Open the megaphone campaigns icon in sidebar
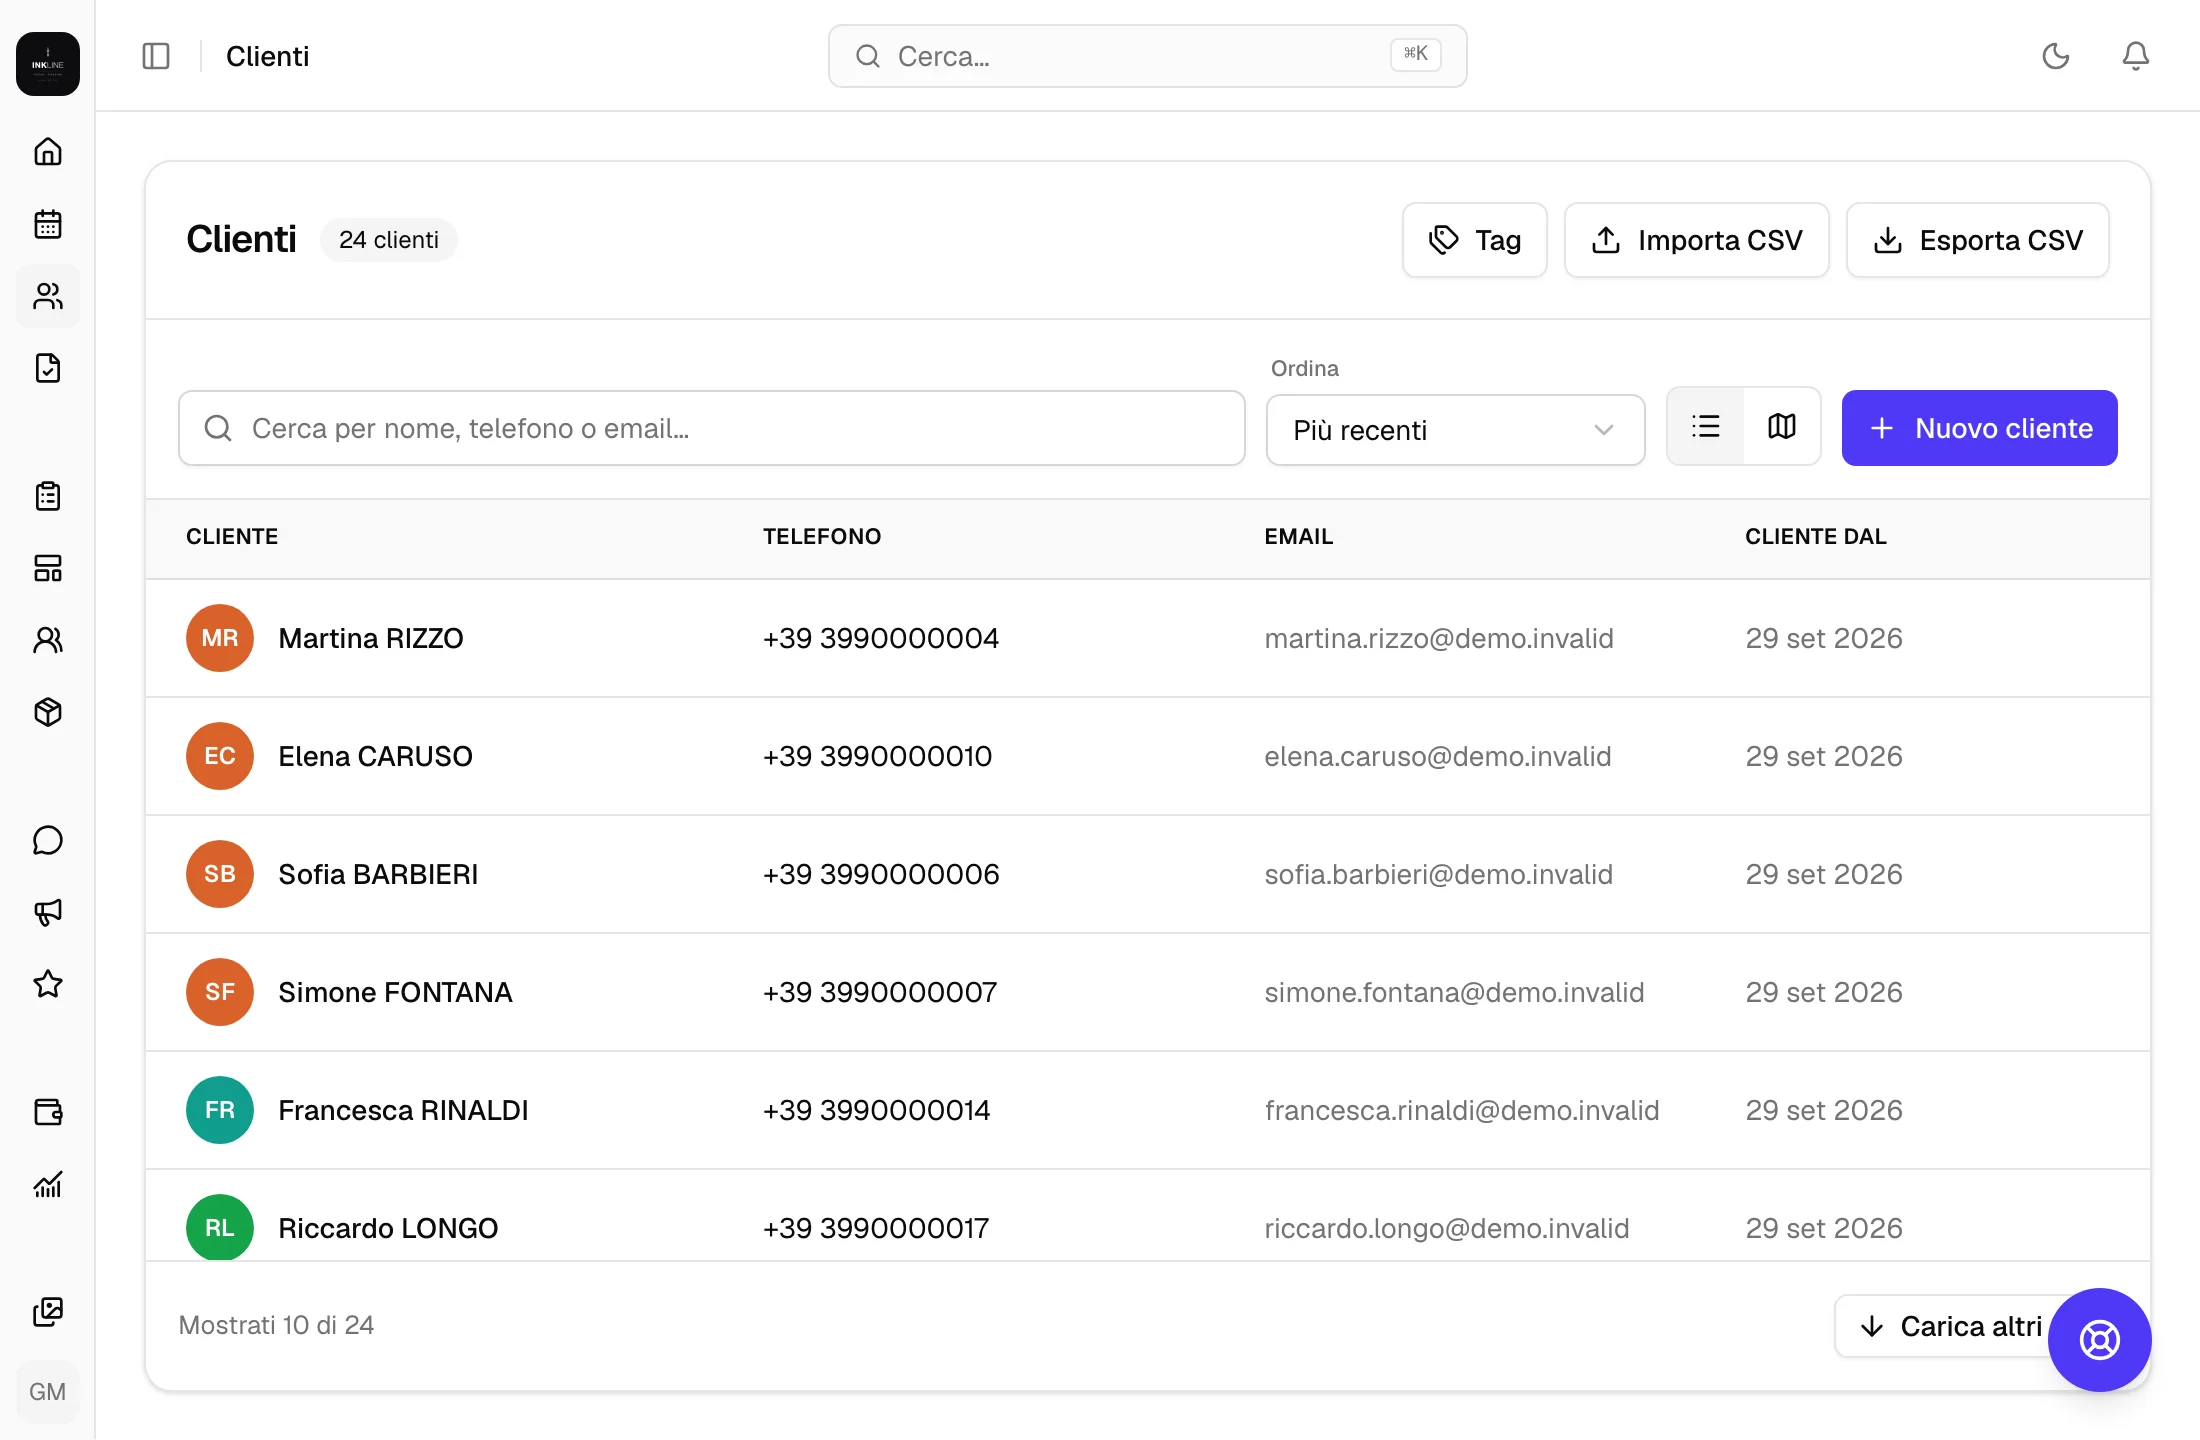Viewport: 2200px width, 1440px height. (x=48, y=912)
